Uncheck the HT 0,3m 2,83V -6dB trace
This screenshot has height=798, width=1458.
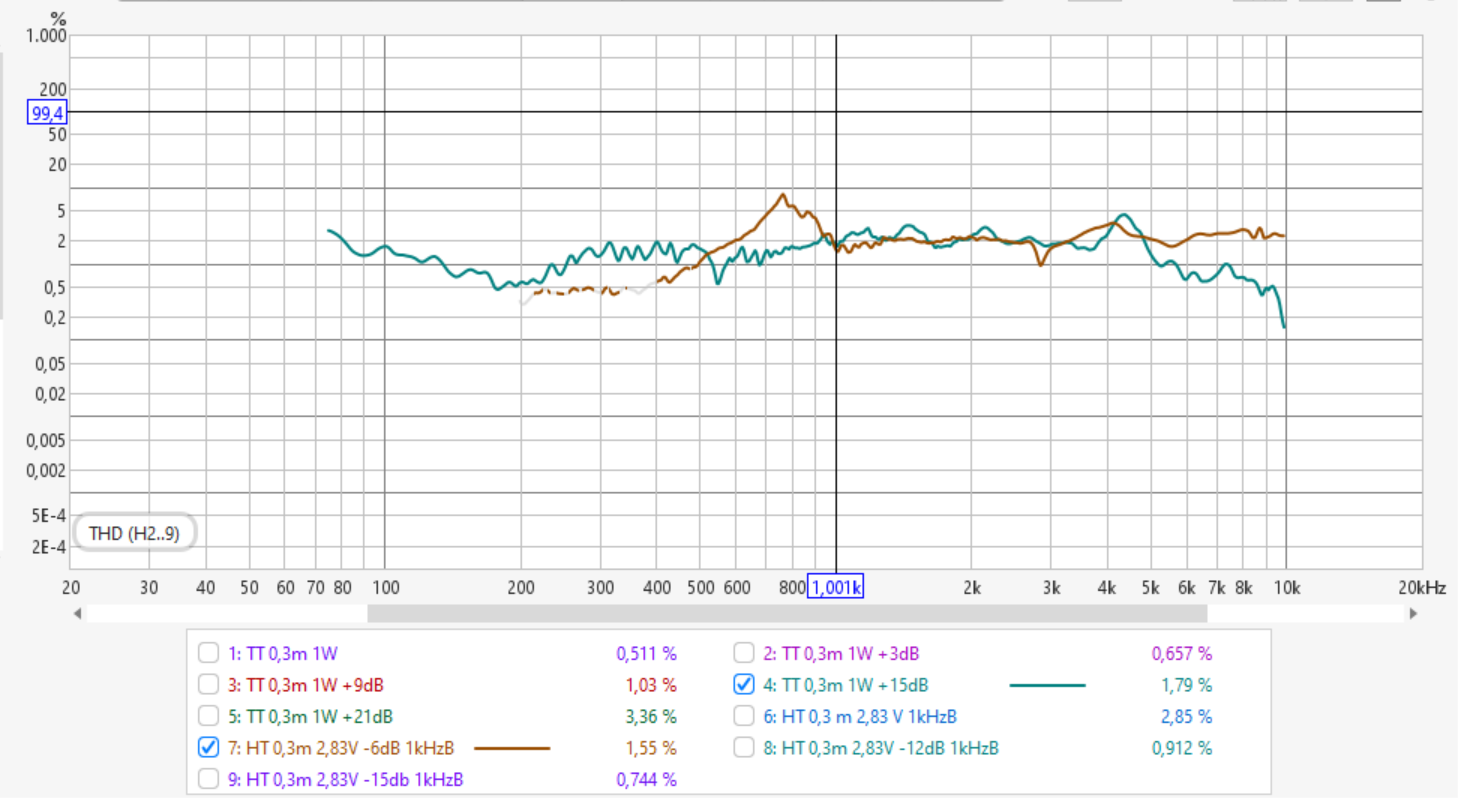[x=208, y=747]
